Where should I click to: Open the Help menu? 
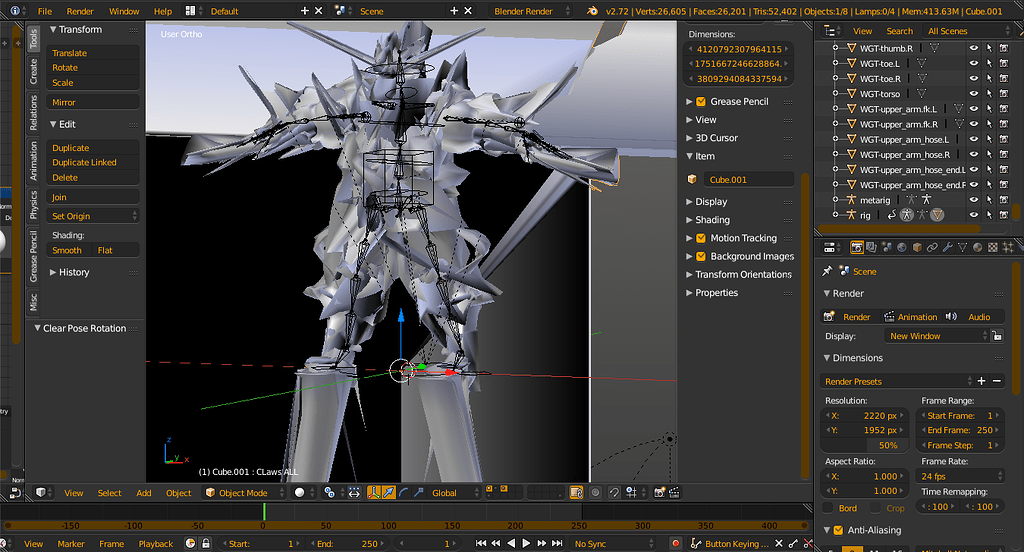163,11
